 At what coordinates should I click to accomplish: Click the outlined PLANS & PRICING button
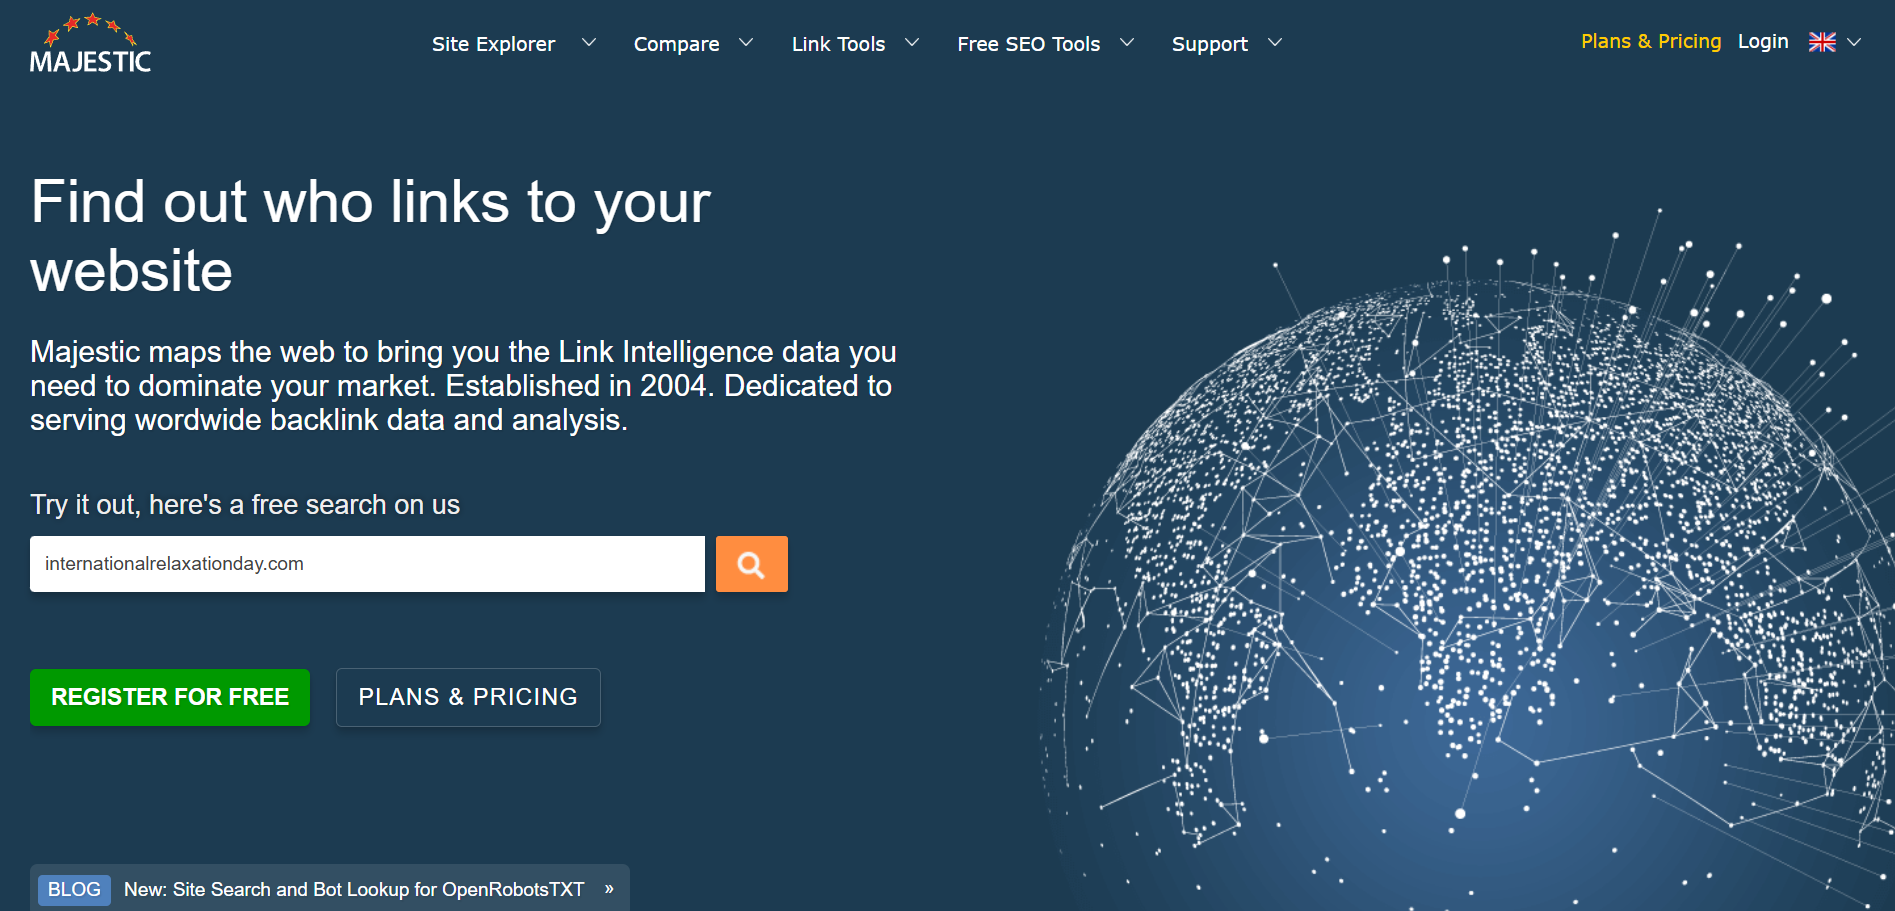468,697
